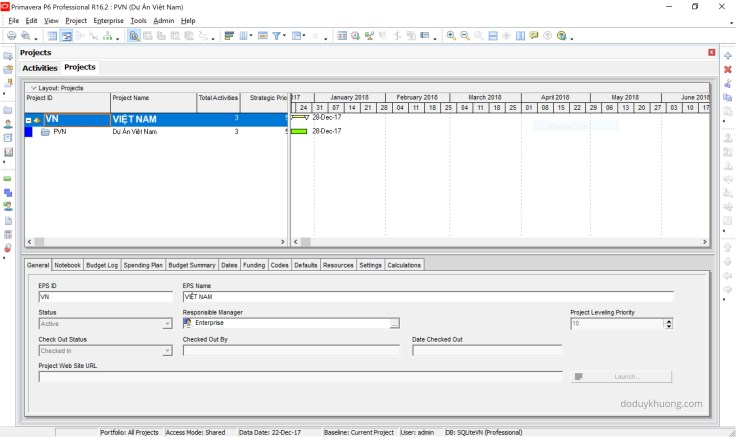Click the Delete red X on right bar
This screenshot has width=736, height=437.
(728, 69)
